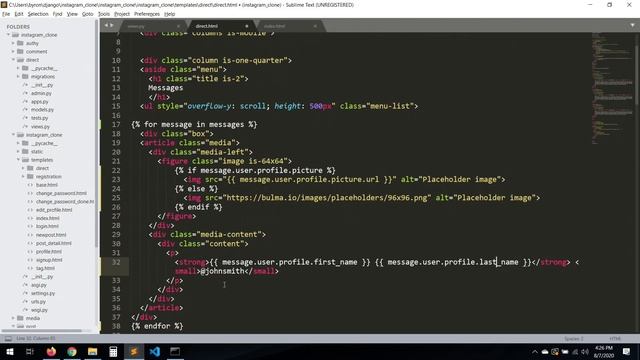Viewport: 640px width, 360px height.
Task: Open wsgi.py file
Action: (39, 310)
